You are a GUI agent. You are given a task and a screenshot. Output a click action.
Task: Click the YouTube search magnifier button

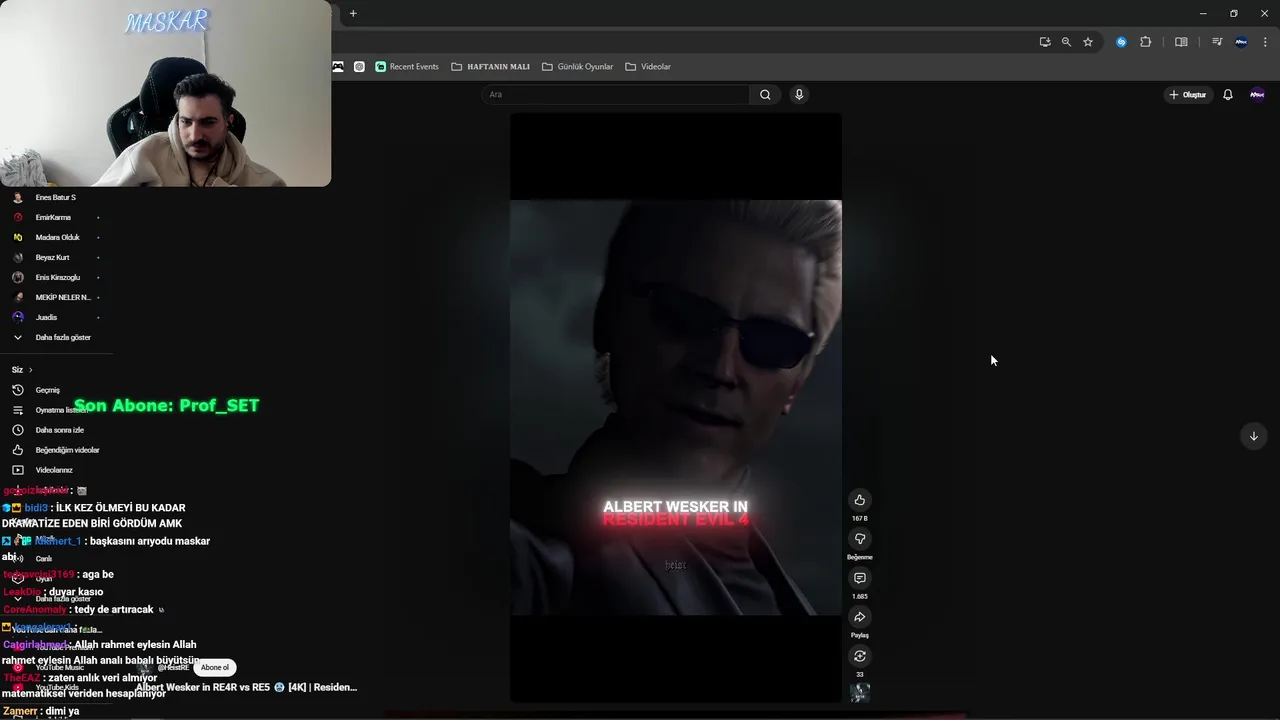tap(765, 95)
